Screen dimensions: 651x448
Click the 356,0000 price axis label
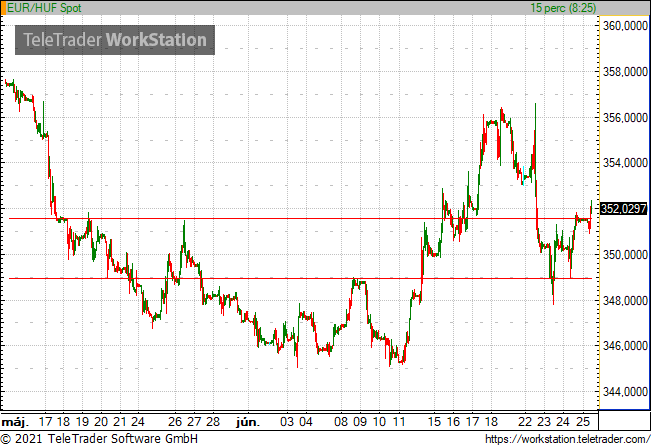point(625,118)
